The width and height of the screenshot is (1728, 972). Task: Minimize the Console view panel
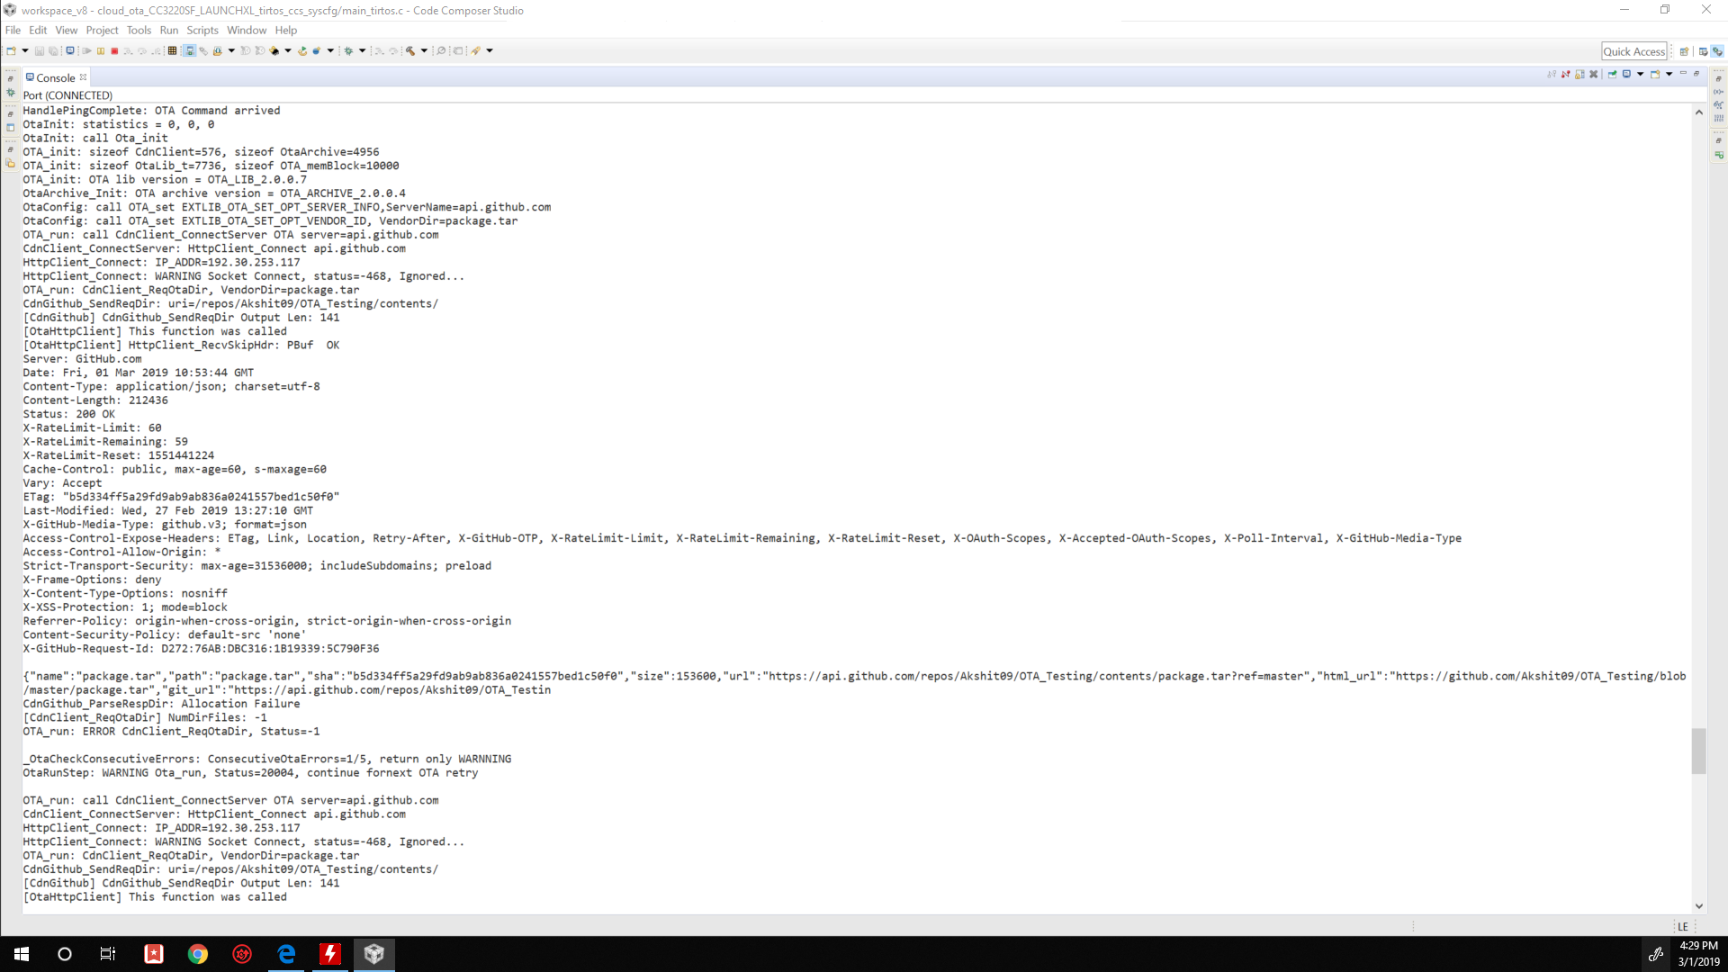pos(1683,74)
